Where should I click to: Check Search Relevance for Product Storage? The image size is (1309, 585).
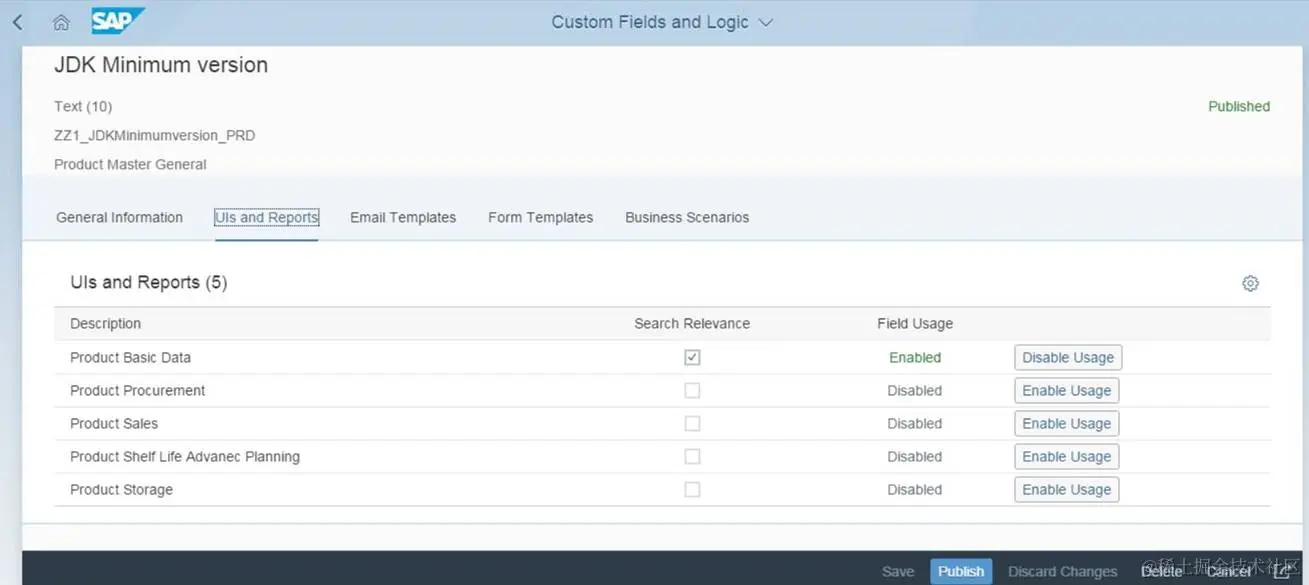click(692, 489)
